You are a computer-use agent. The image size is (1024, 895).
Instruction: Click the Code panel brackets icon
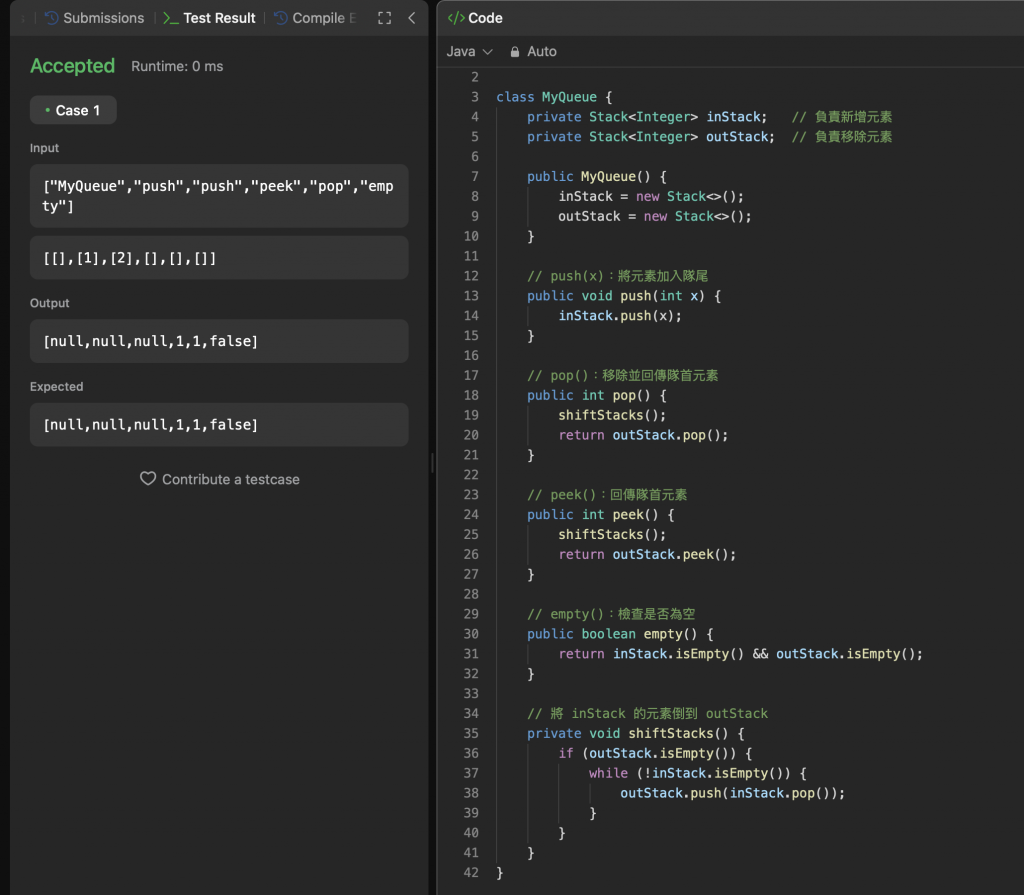coord(456,18)
